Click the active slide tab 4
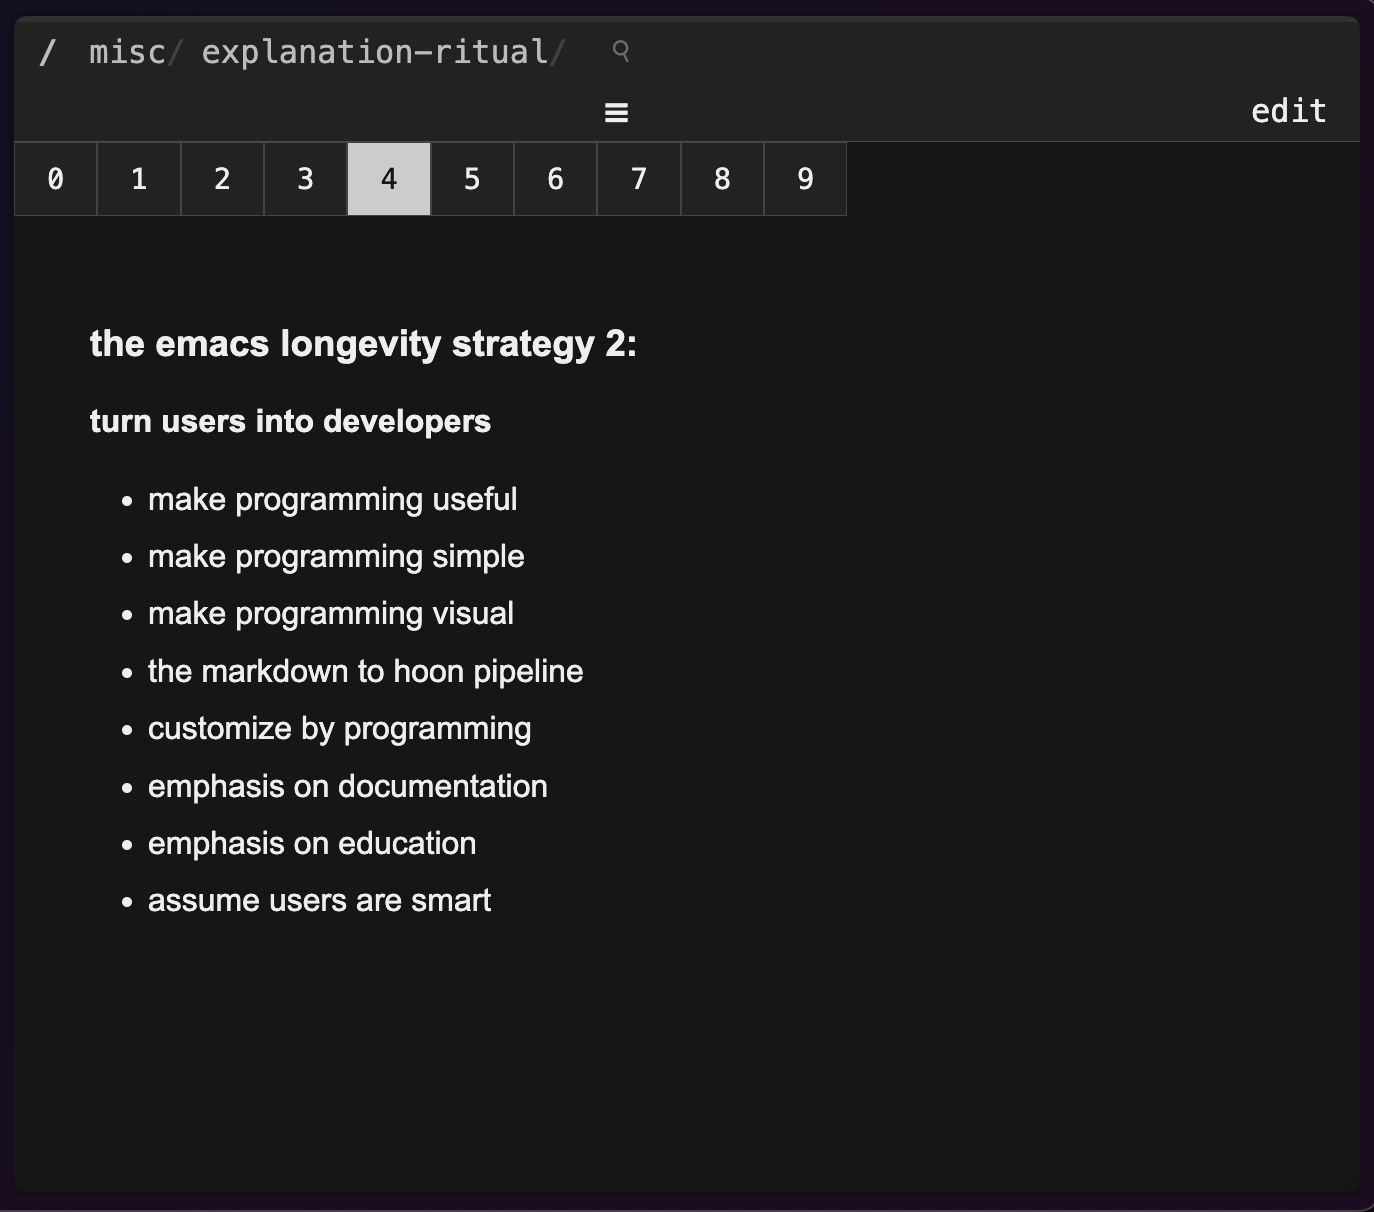The height and width of the screenshot is (1212, 1374). point(389,179)
